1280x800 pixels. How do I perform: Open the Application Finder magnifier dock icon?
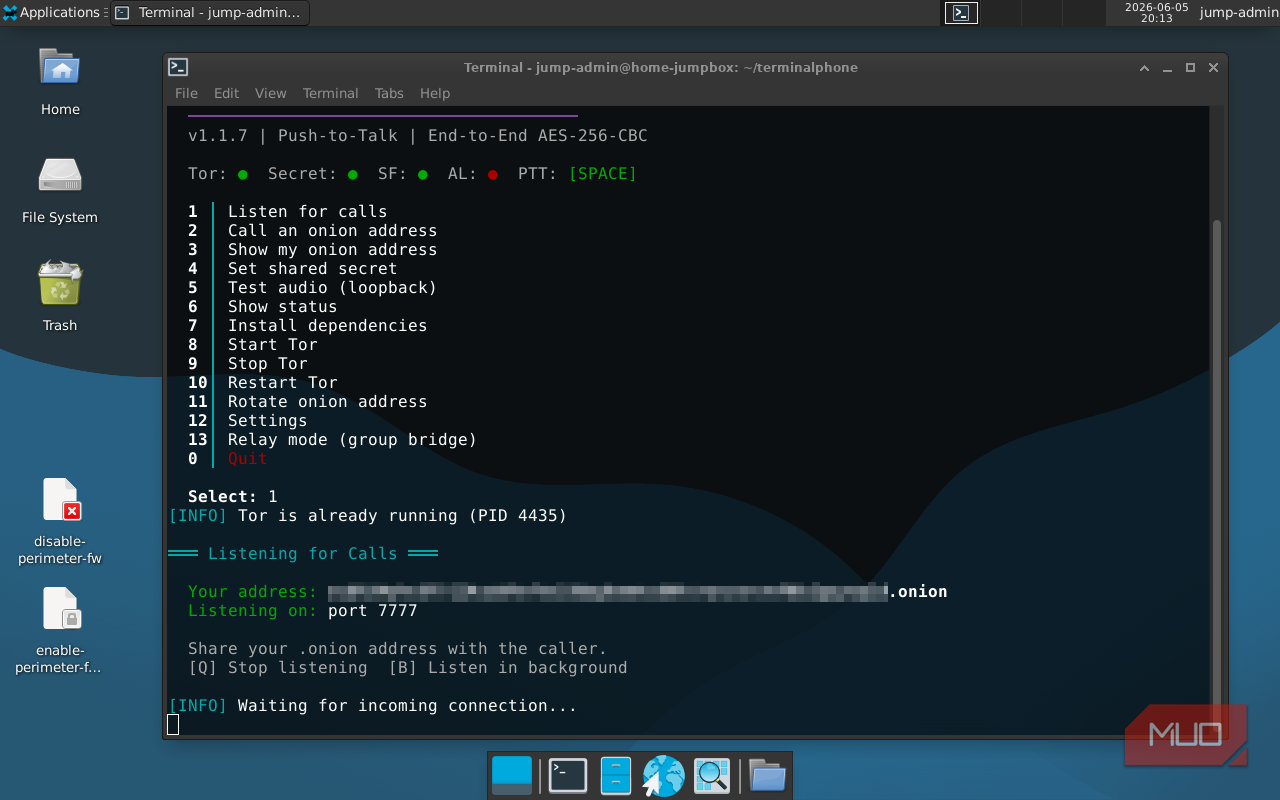click(x=712, y=775)
